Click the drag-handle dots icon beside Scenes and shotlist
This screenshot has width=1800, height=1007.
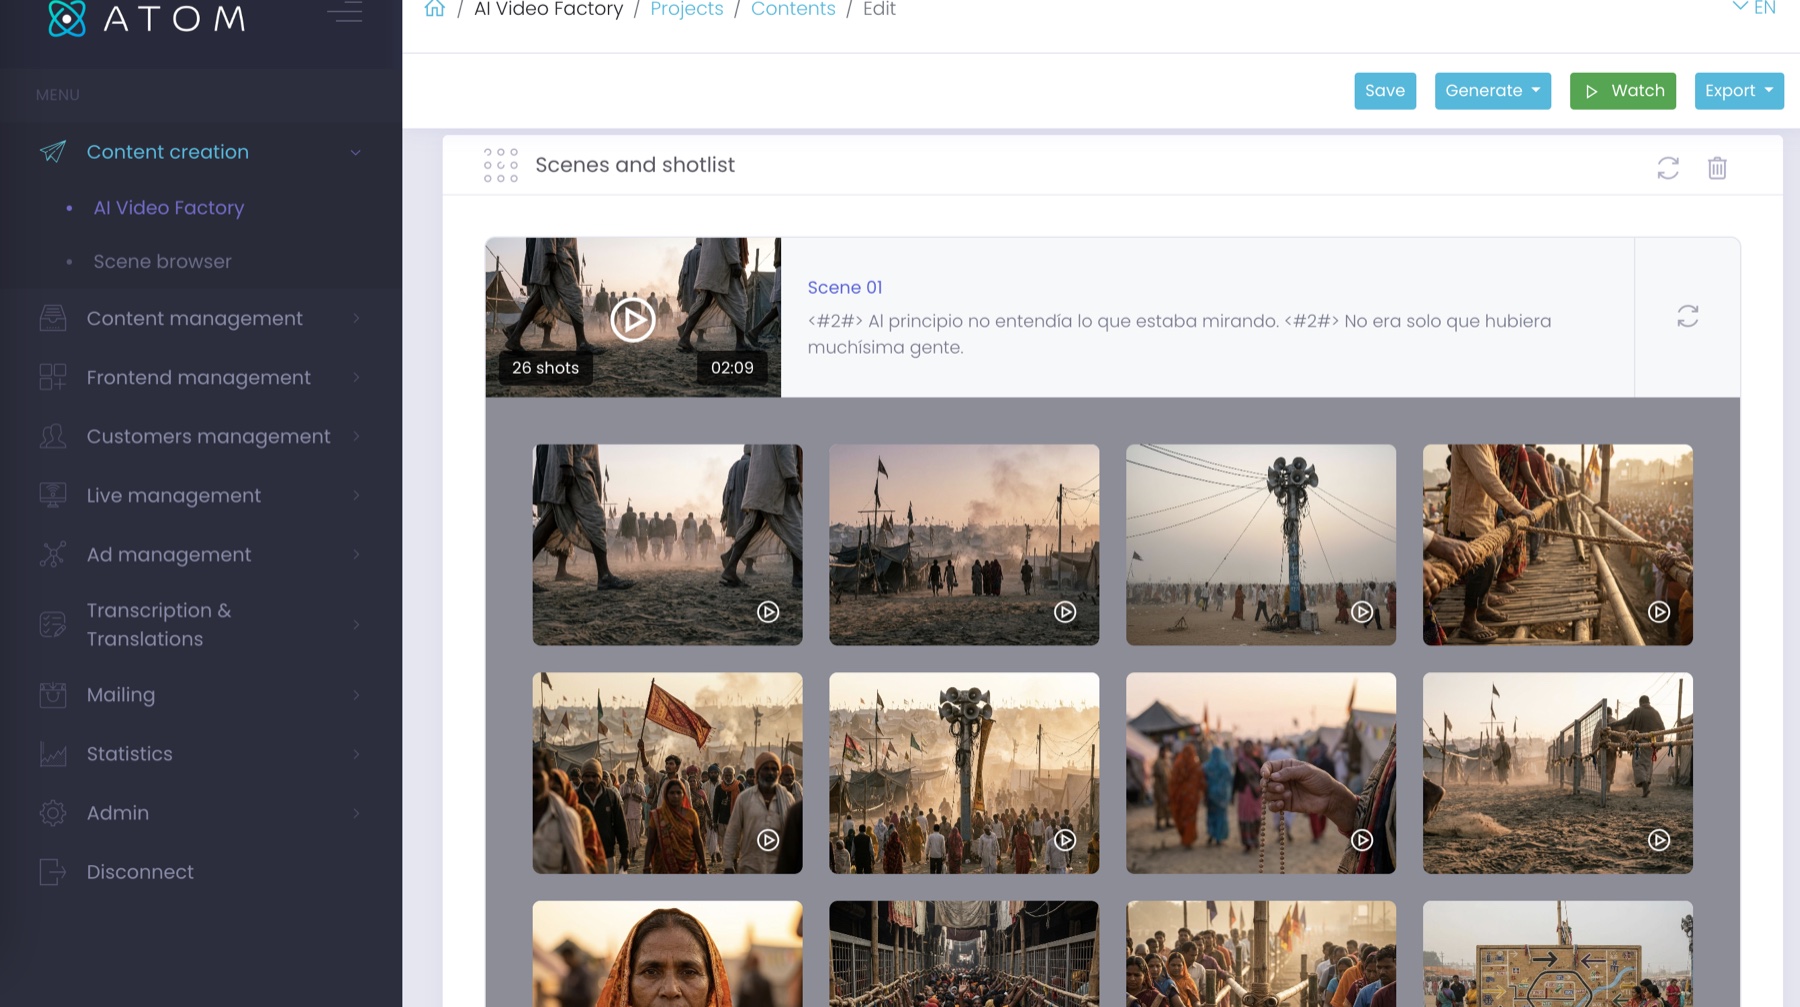click(x=501, y=165)
